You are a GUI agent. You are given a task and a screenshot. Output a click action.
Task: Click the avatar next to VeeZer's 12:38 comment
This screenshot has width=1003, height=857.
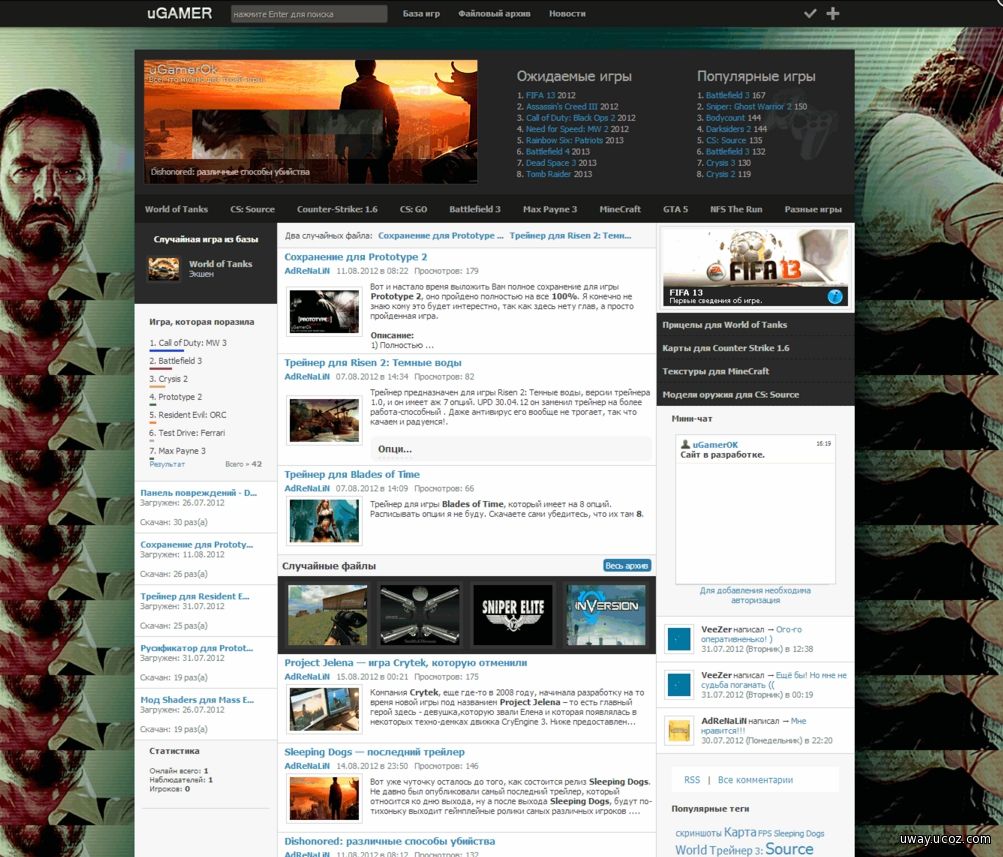click(x=679, y=639)
